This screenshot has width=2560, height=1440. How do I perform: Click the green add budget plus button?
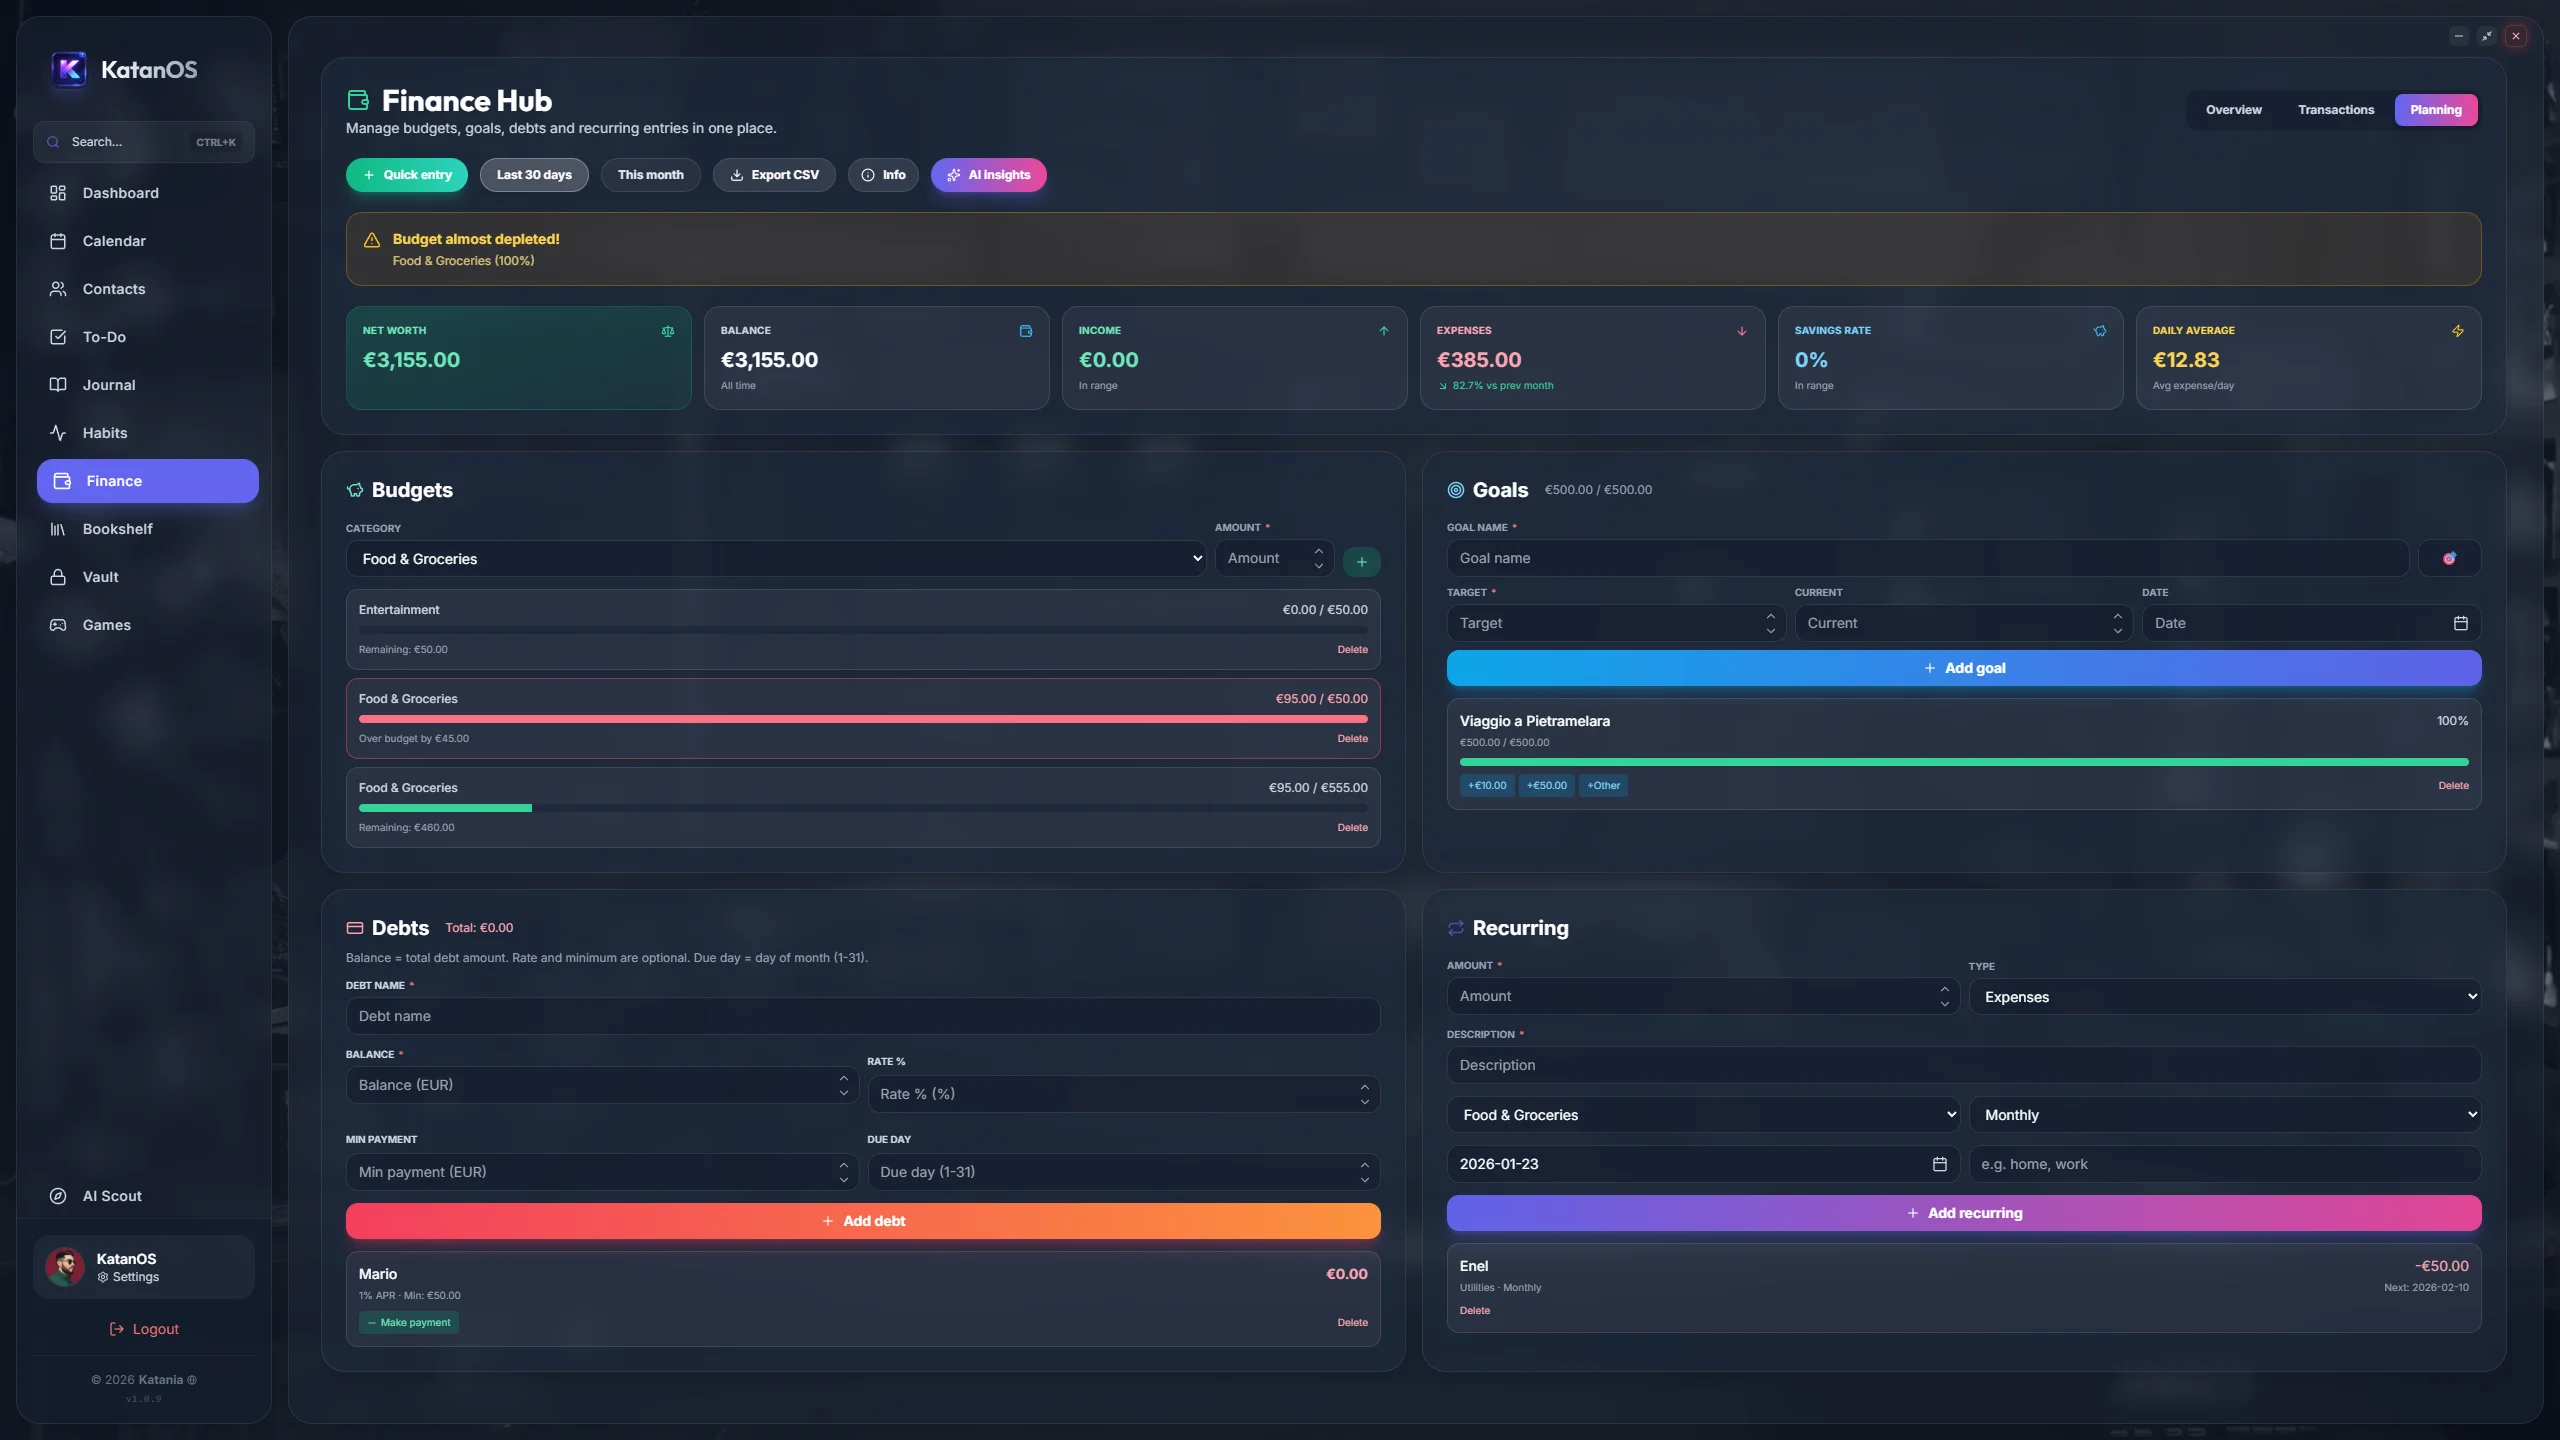point(1361,561)
